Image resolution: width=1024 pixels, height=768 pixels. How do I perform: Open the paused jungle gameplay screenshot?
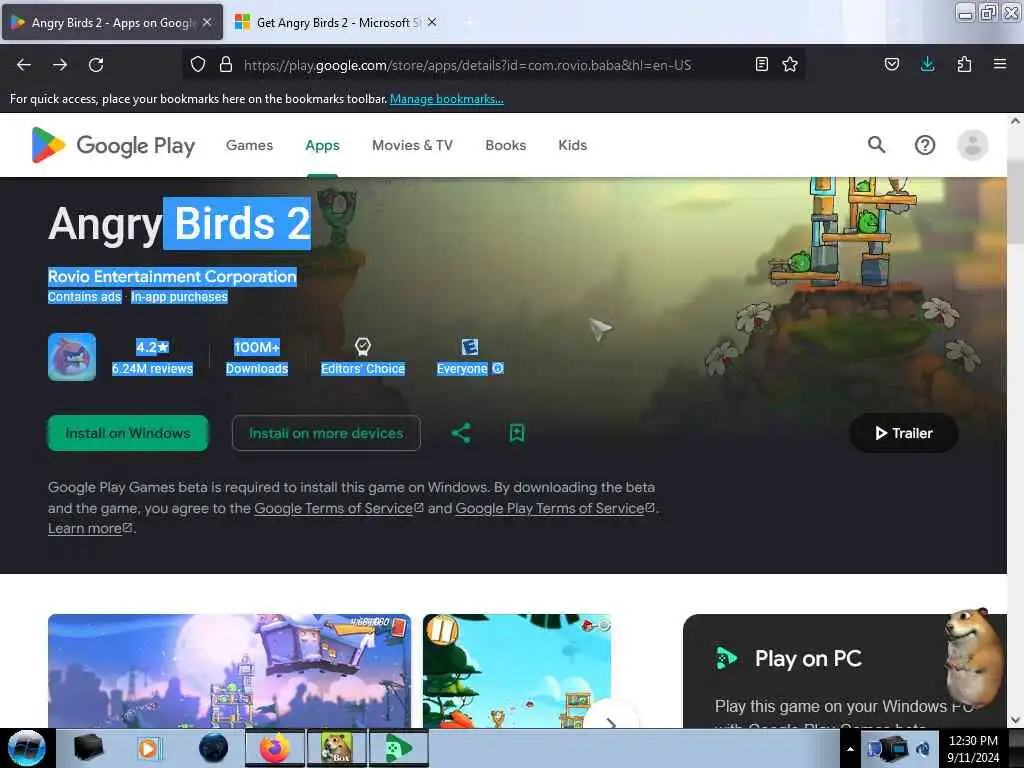click(x=517, y=671)
